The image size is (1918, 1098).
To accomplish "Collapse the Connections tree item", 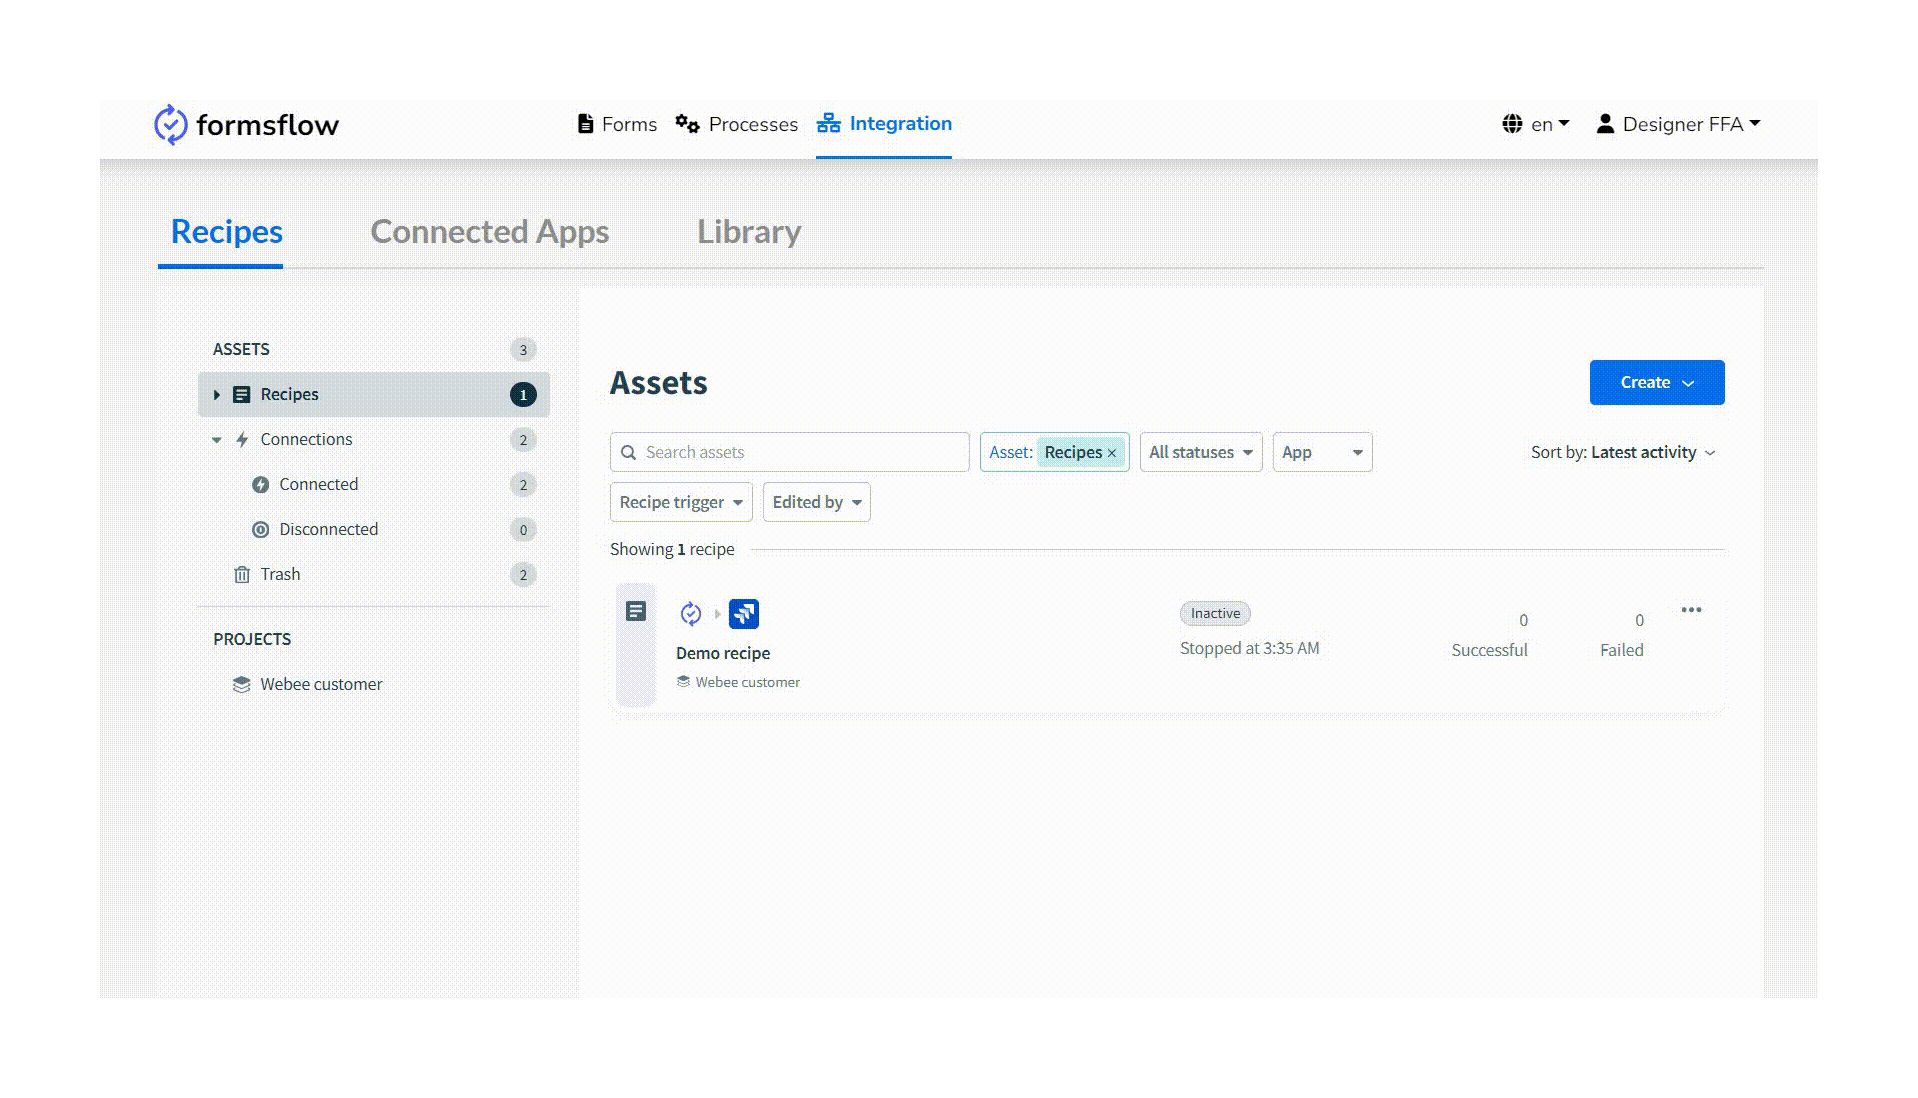I will pyautogui.click(x=217, y=439).
